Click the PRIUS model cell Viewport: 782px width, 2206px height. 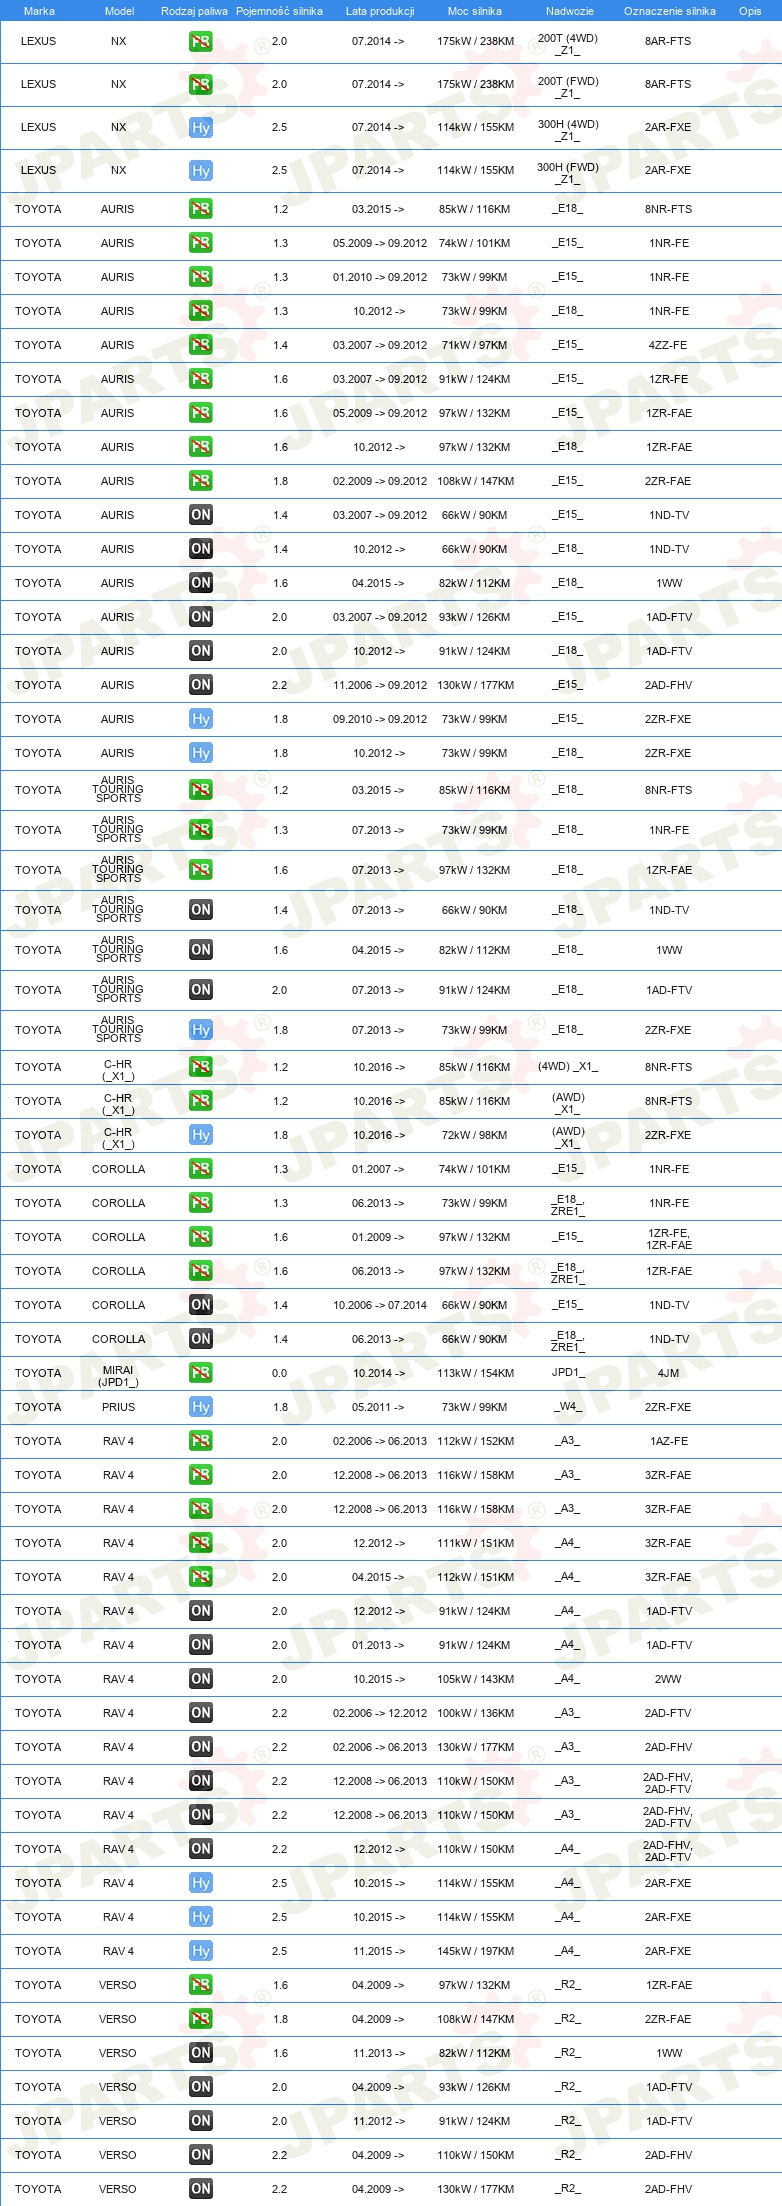pyautogui.click(x=118, y=1407)
